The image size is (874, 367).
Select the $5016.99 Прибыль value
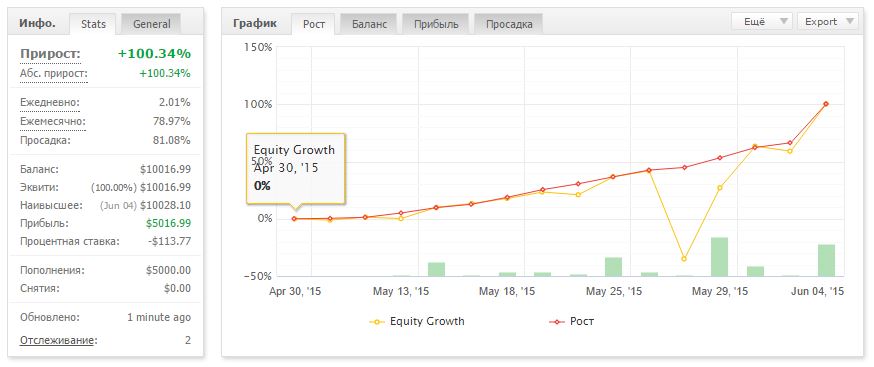click(x=168, y=223)
